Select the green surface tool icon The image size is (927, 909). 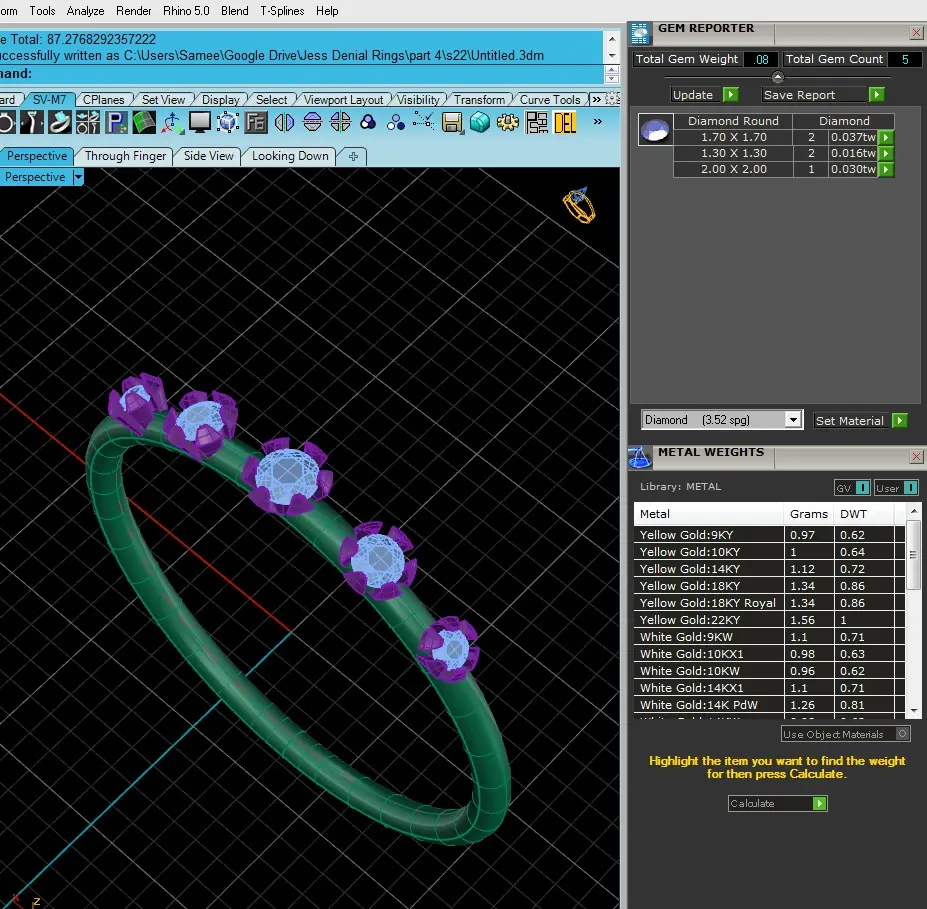(x=144, y=122)
